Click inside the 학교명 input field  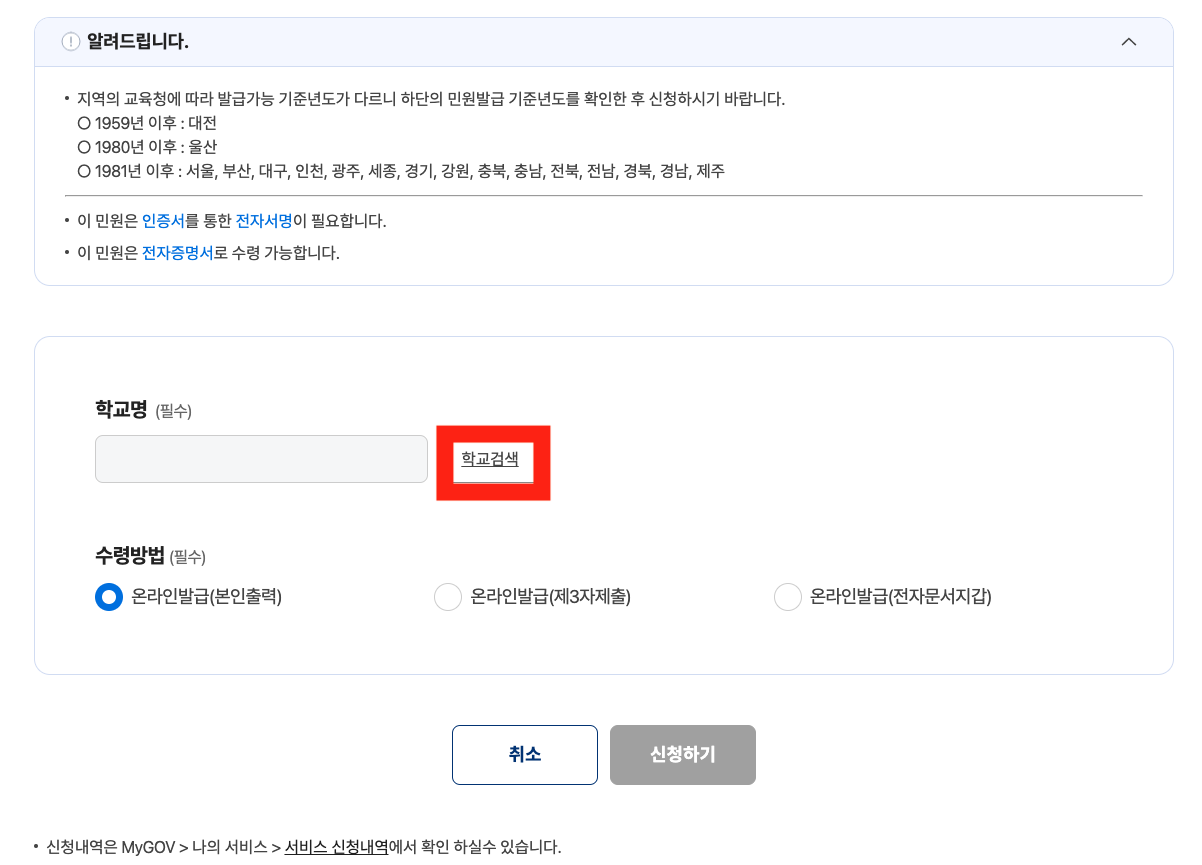pyautogui.click(x=261, y=458)
